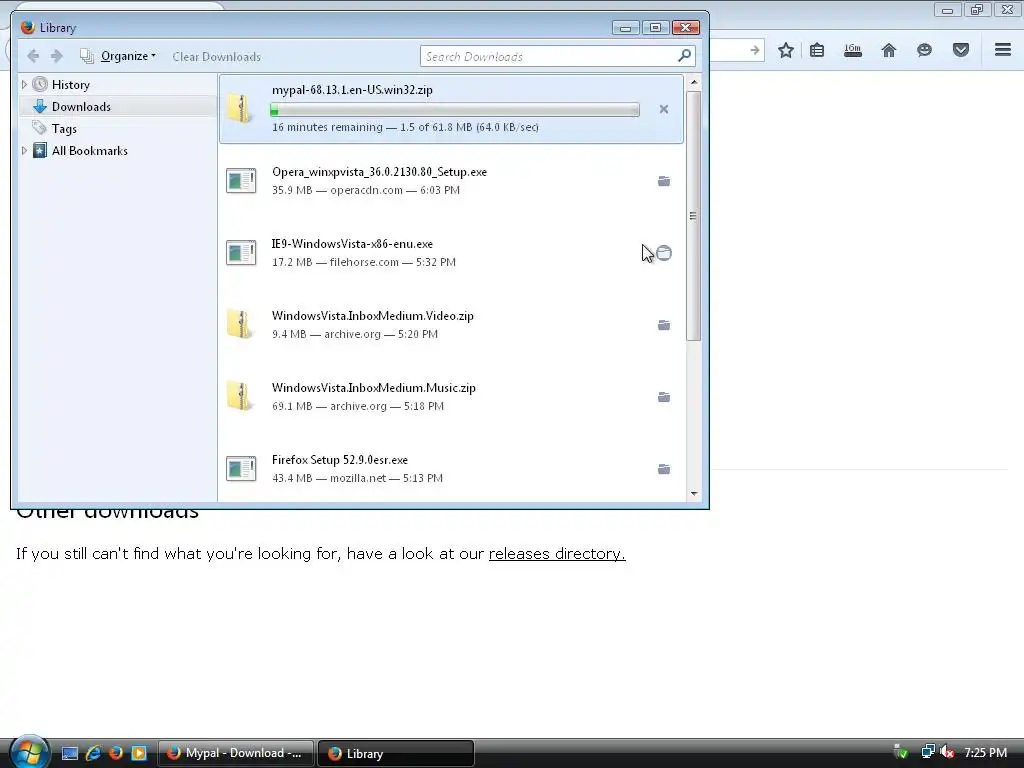Launch Windows Media Player from quick launch
Image resolution: width=1024 pixels, height=768 pixels.
(x=139, y=753)
